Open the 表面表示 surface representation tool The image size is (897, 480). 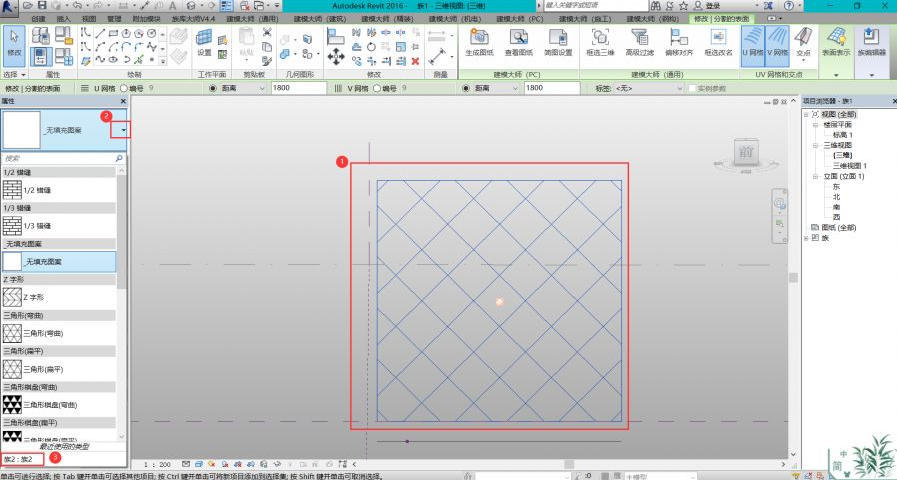(836, 43)
